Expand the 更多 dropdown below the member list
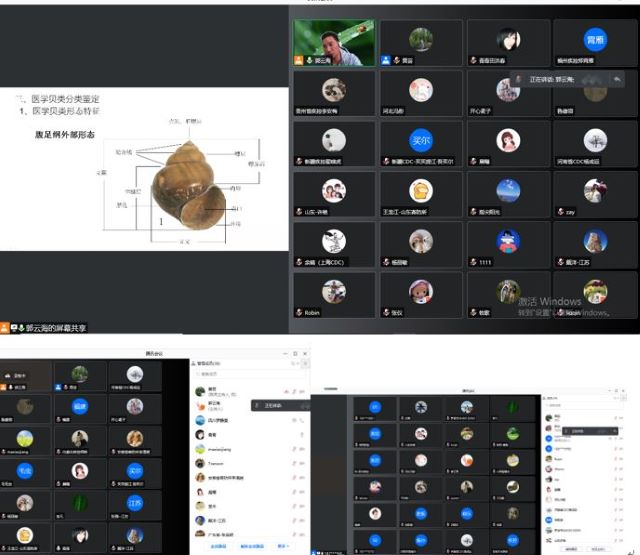The image size is (640, 555). click(x=283, y=546)
